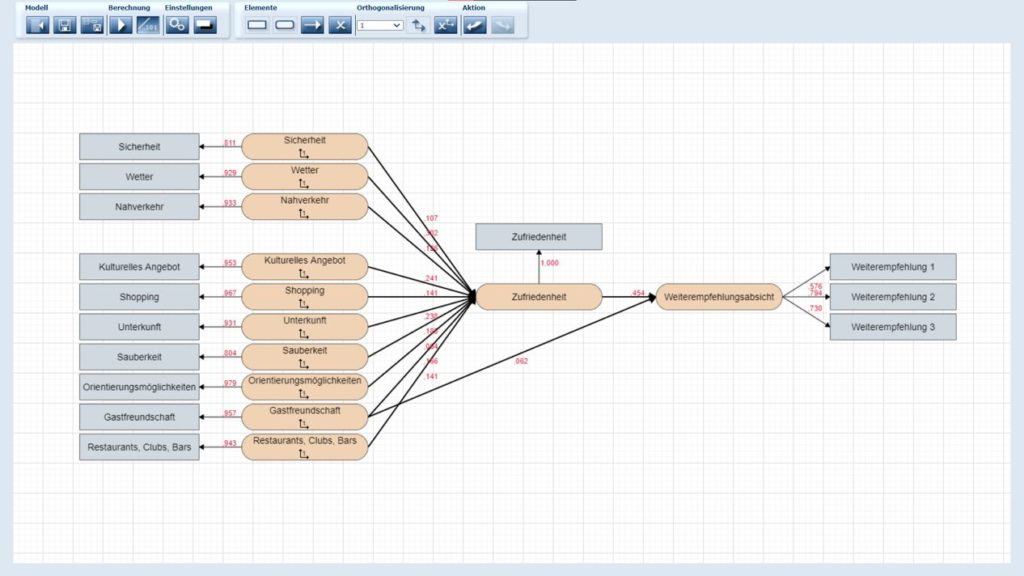
Task: Select the Weiterempfehlung 1 indicator box
Action: click(893, 267)
